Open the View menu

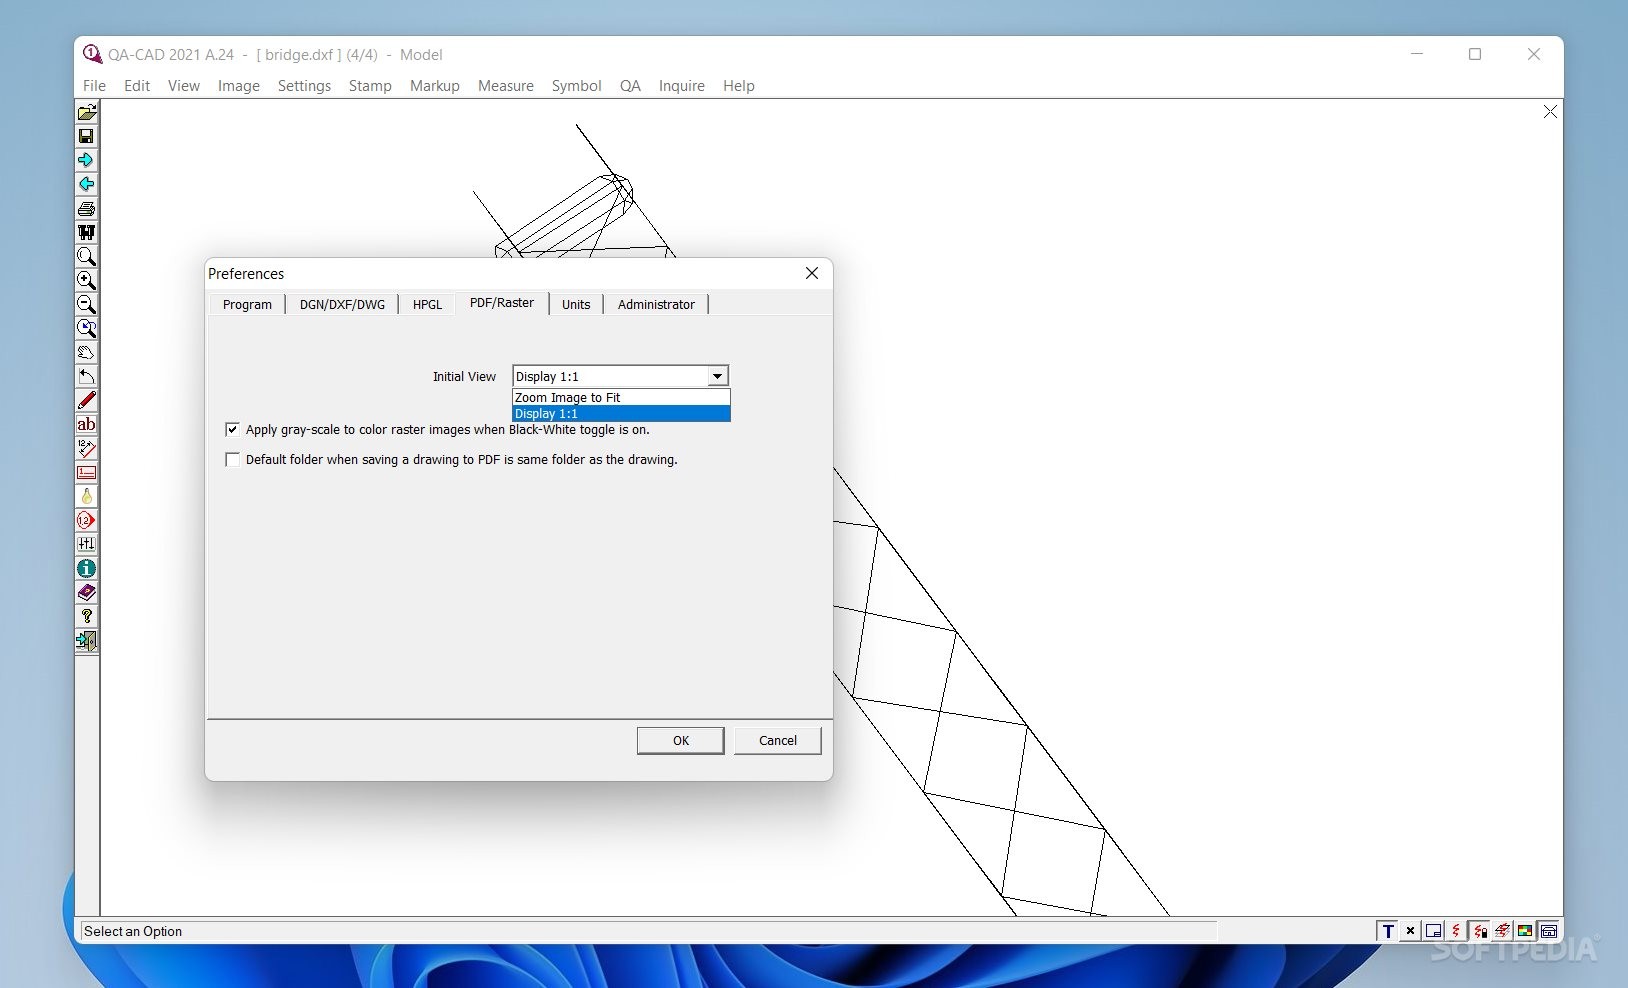(184, 86)
